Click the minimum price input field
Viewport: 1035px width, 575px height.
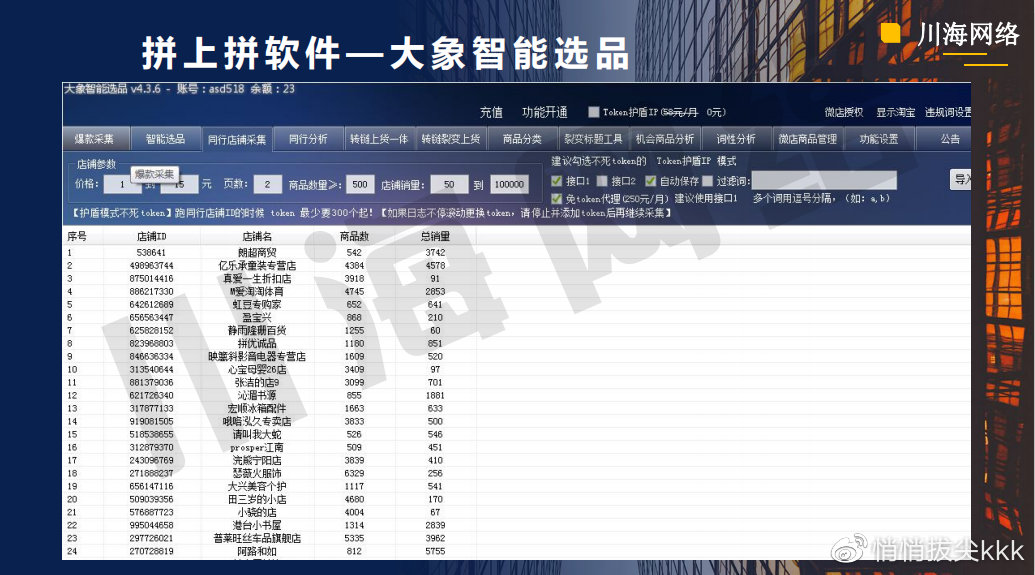point(122,184)
